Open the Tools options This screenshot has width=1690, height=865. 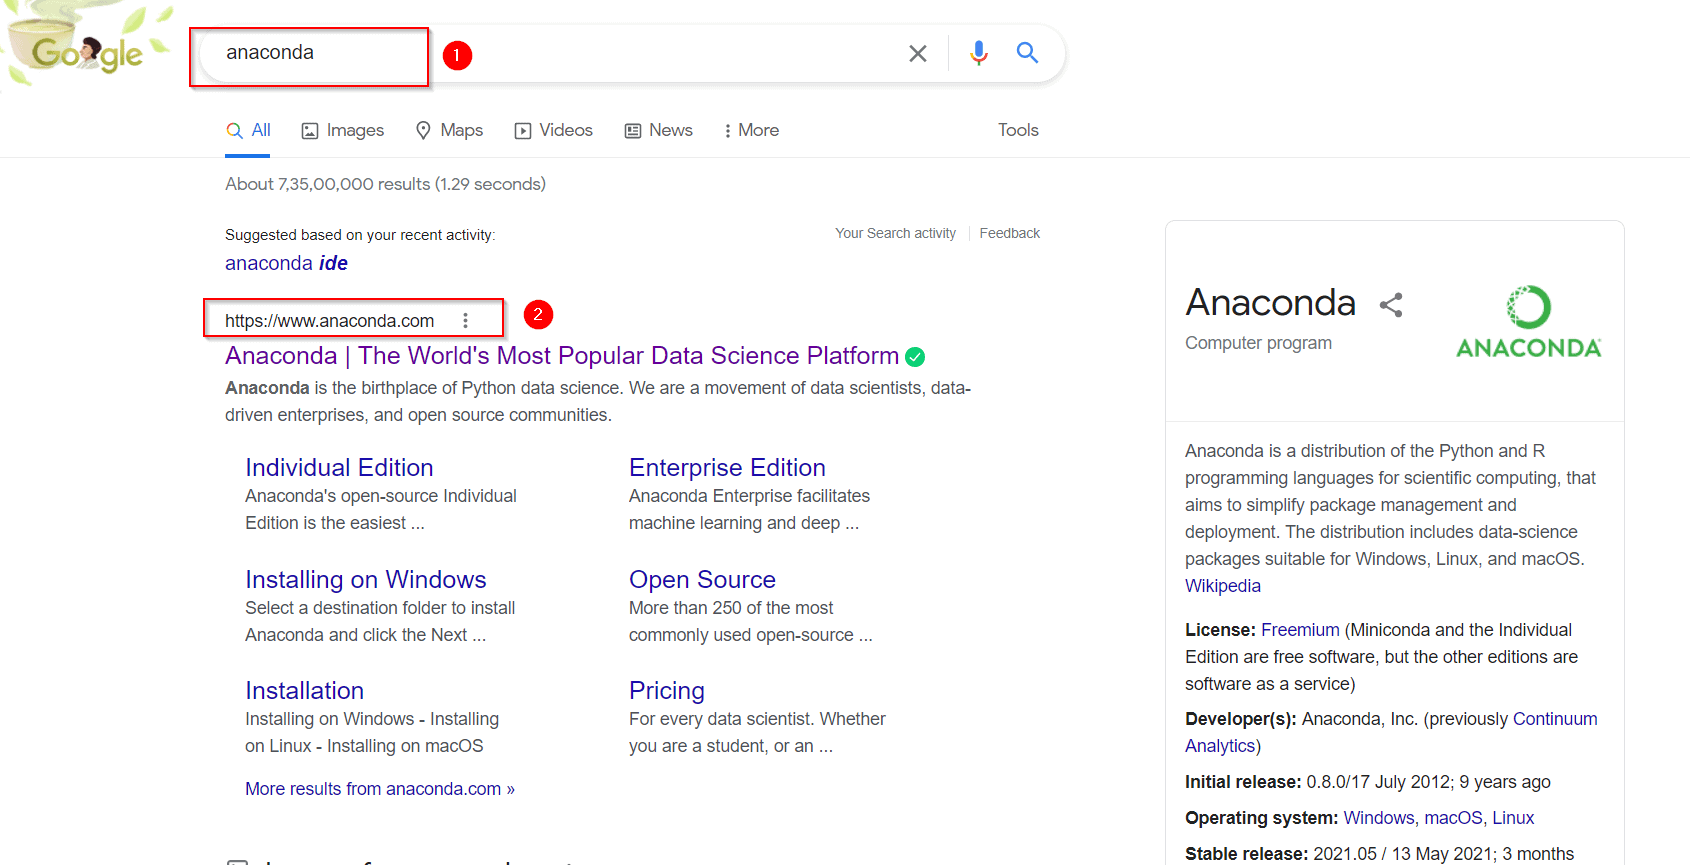pos(1017,130)
